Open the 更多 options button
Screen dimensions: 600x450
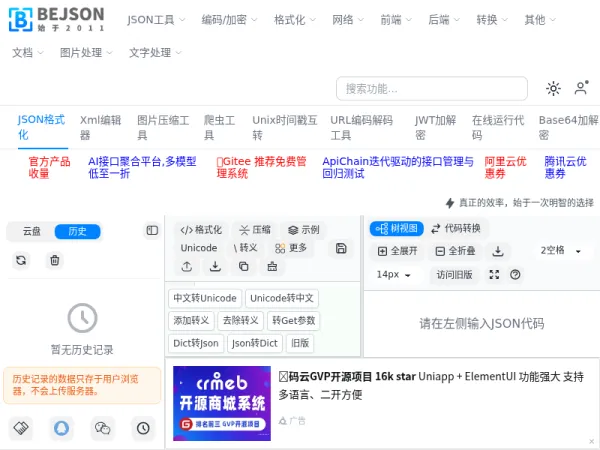[x=291, y=248]
